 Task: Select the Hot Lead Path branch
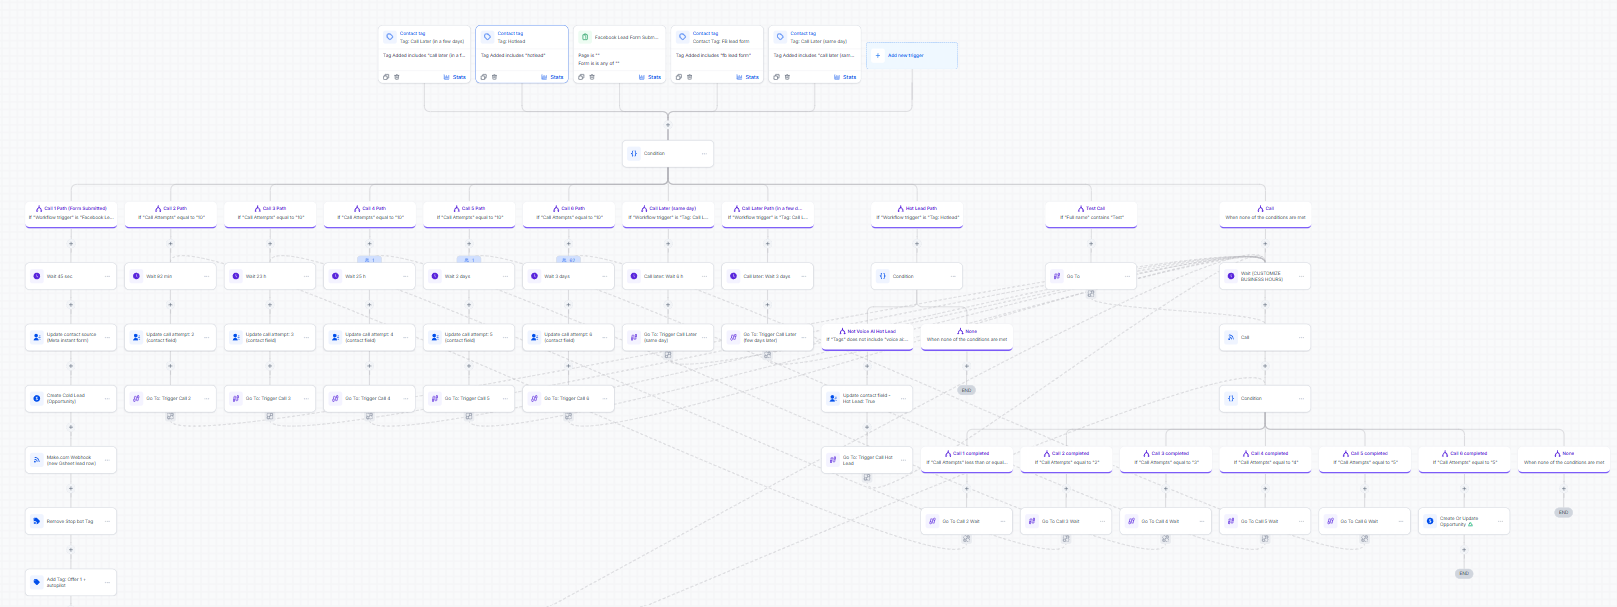pos(917,214)
